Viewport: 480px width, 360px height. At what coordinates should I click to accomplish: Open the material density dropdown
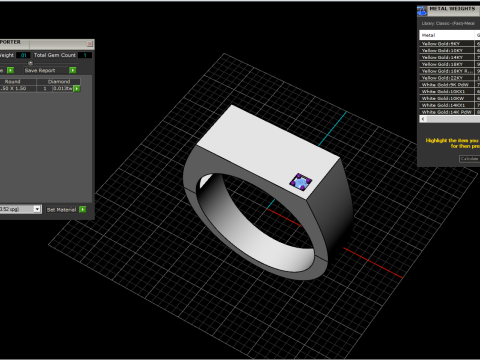(x=37, y=209)
